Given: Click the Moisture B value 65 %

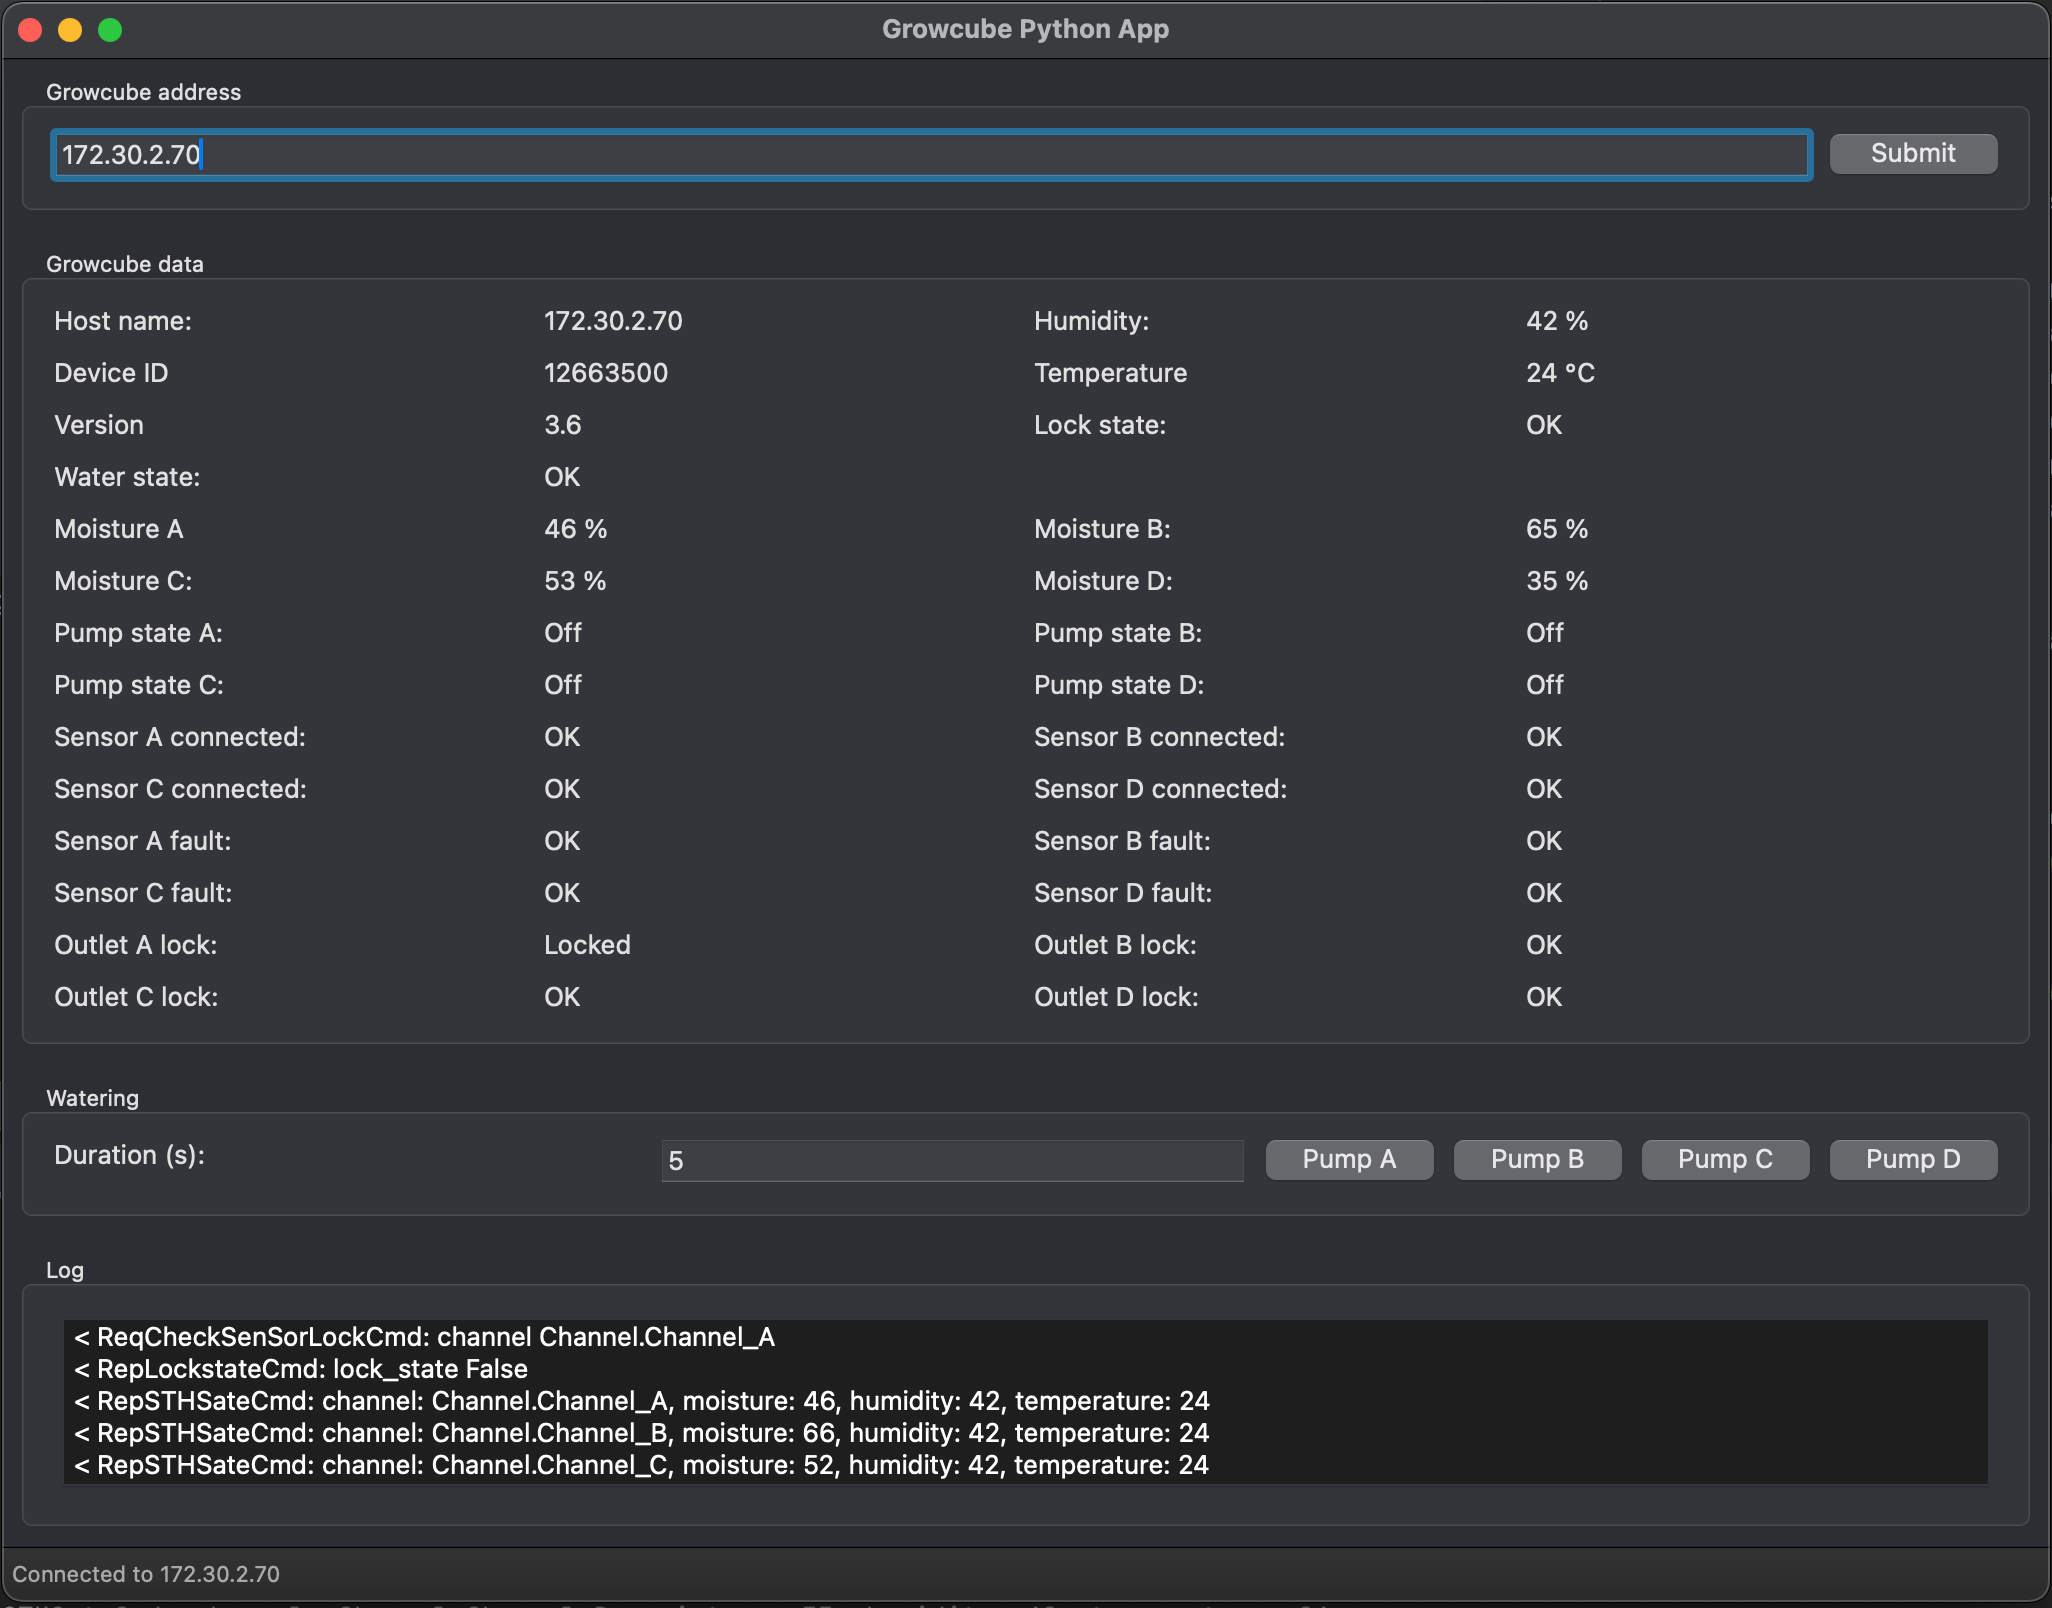Looking at the screenshot, I should tap(1556, 529).
